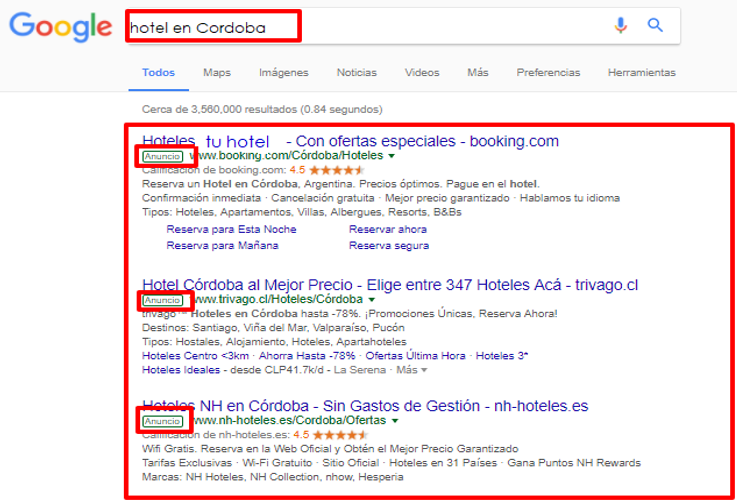Click the www.nh-hoteles.es/Cordoba/Ofertas URL text
The image size is (737, 502).
point(290,420)
